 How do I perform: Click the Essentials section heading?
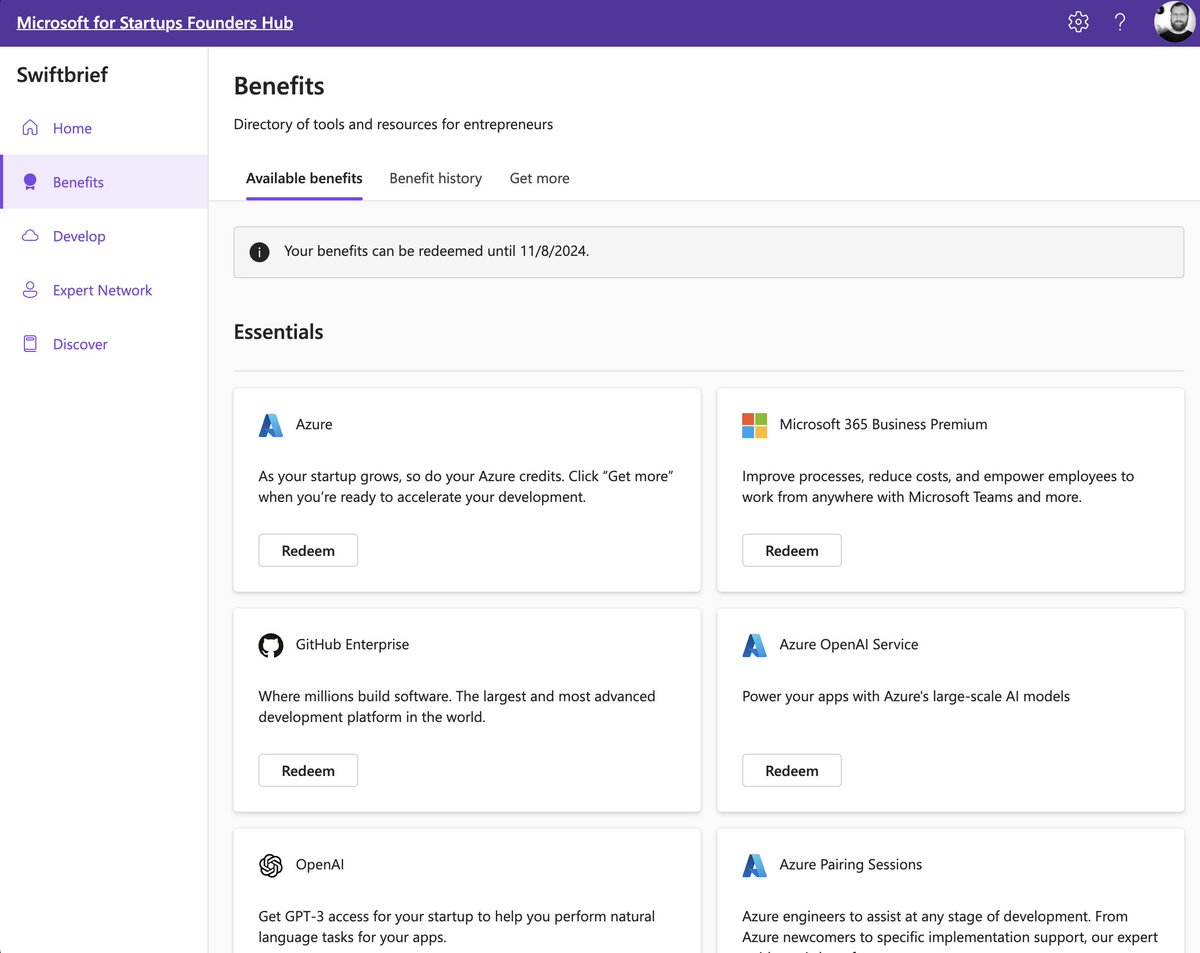tap(278, 332)
